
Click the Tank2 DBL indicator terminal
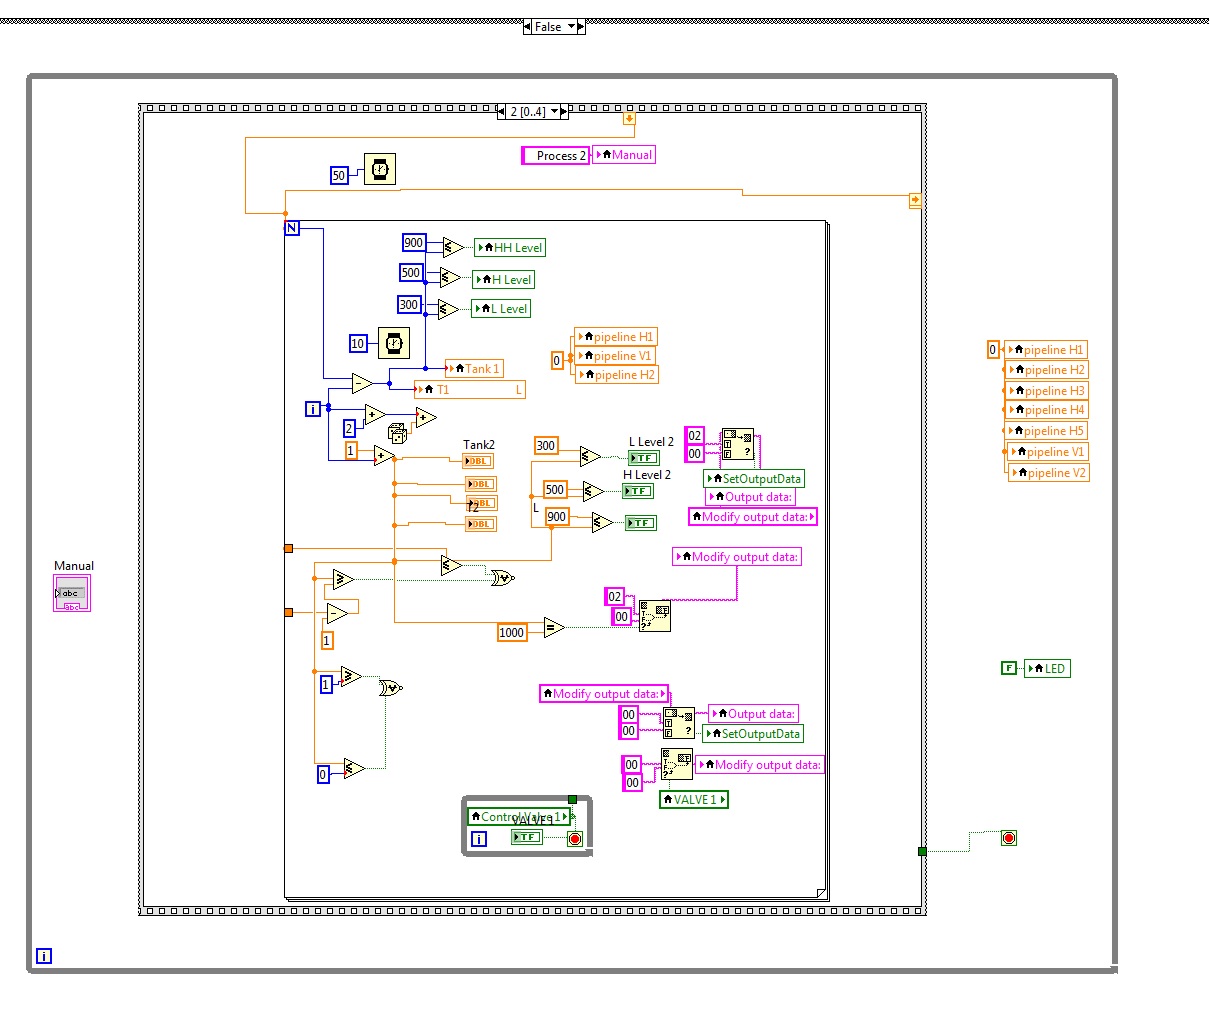pos(478,461)
